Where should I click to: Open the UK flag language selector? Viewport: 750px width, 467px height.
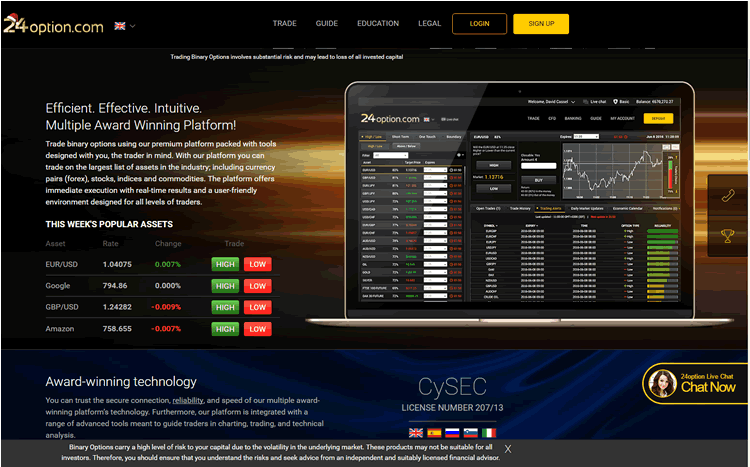(124, 26)
